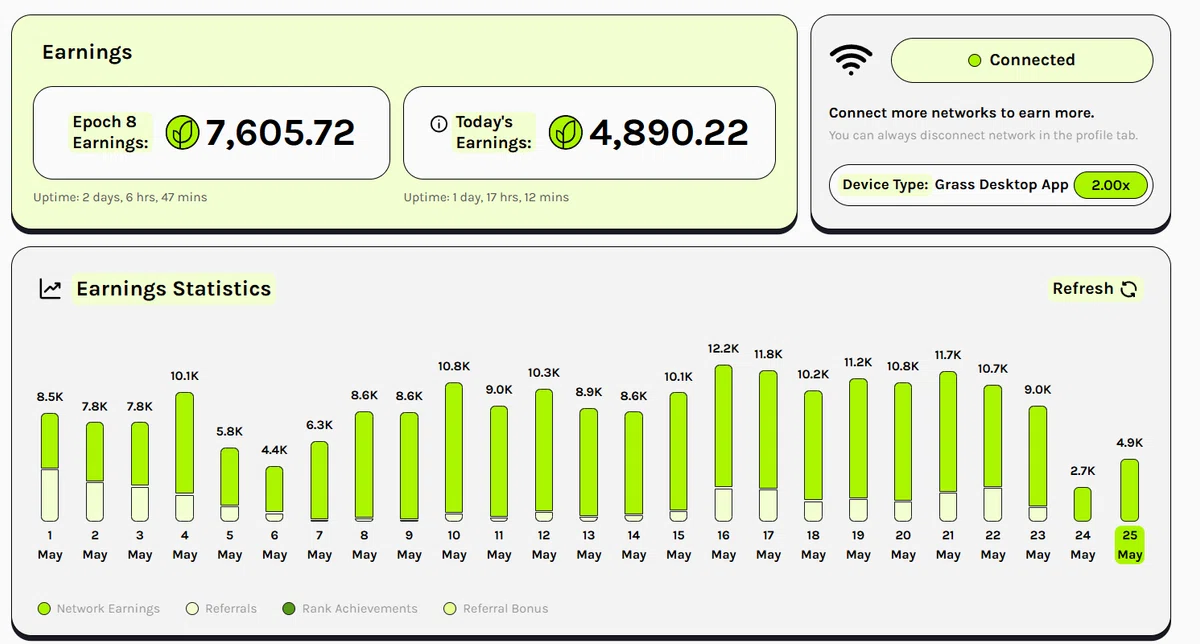Screen dimensions: 1200x644
Task: Click the 13 May date label
Action: point(589,545)
